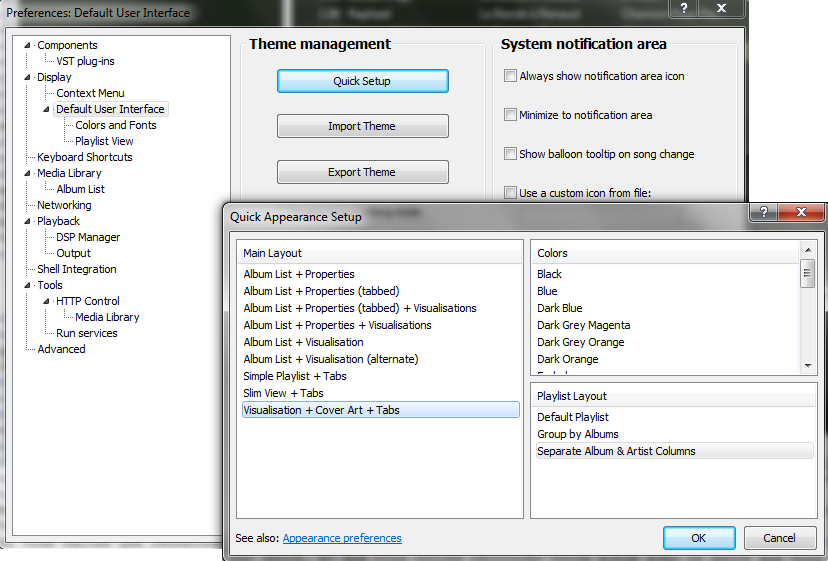The width and height of the screenshot is (828, 561).
Task: Select VST plug-ins in preferences tree
Action: click(85, 61)
